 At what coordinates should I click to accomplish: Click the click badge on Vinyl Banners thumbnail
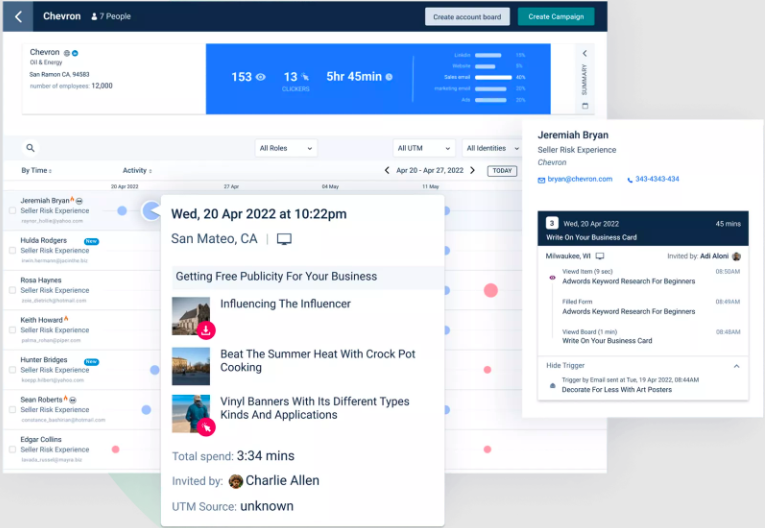coord(206,427)
